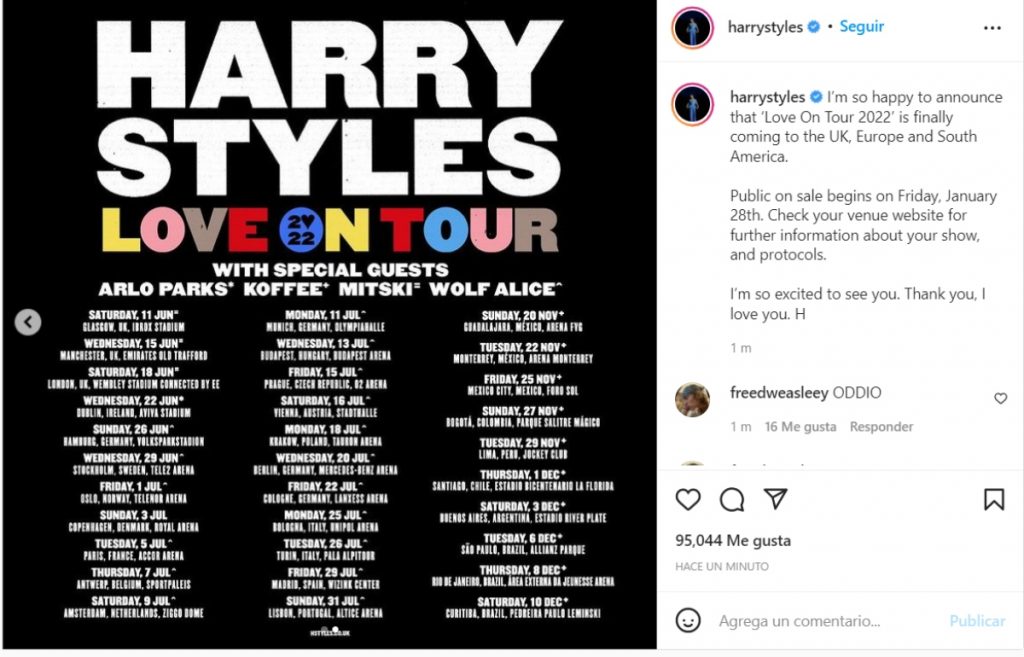Screen dimensions: 1024x657
Task: Open the emoji picker in the comment bar
Action: click(x=690, y=620)
